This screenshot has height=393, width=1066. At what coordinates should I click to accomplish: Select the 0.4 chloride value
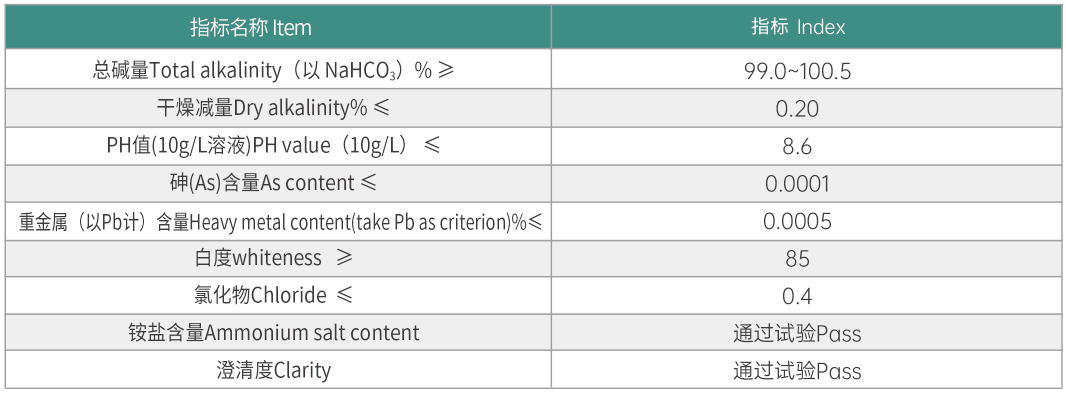(797, 297)
